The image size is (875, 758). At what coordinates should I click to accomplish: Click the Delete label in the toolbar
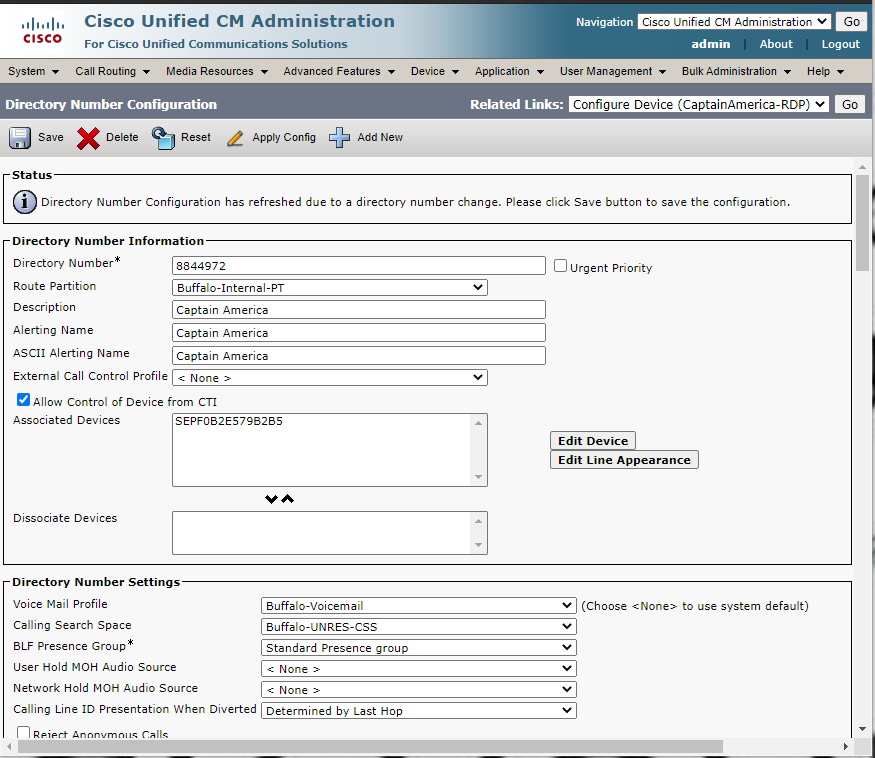point(122,137)
